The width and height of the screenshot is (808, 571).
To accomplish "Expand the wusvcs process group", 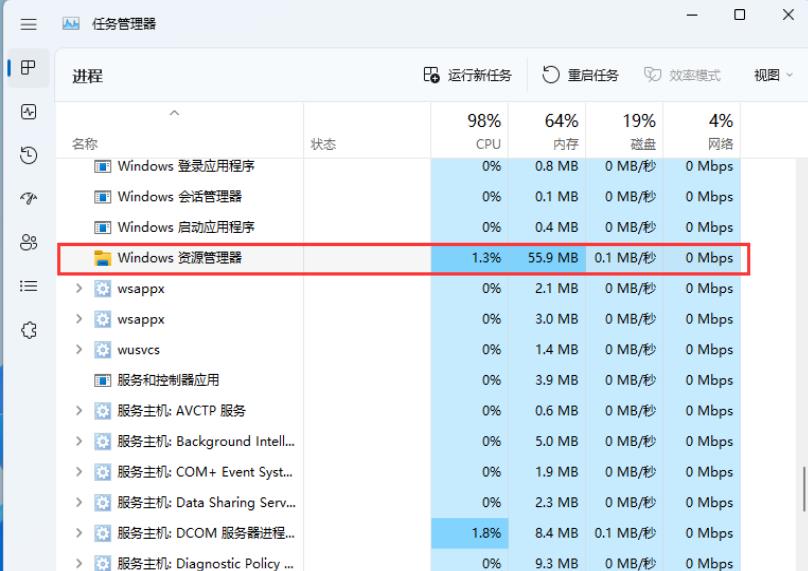I will pos(79,349).
